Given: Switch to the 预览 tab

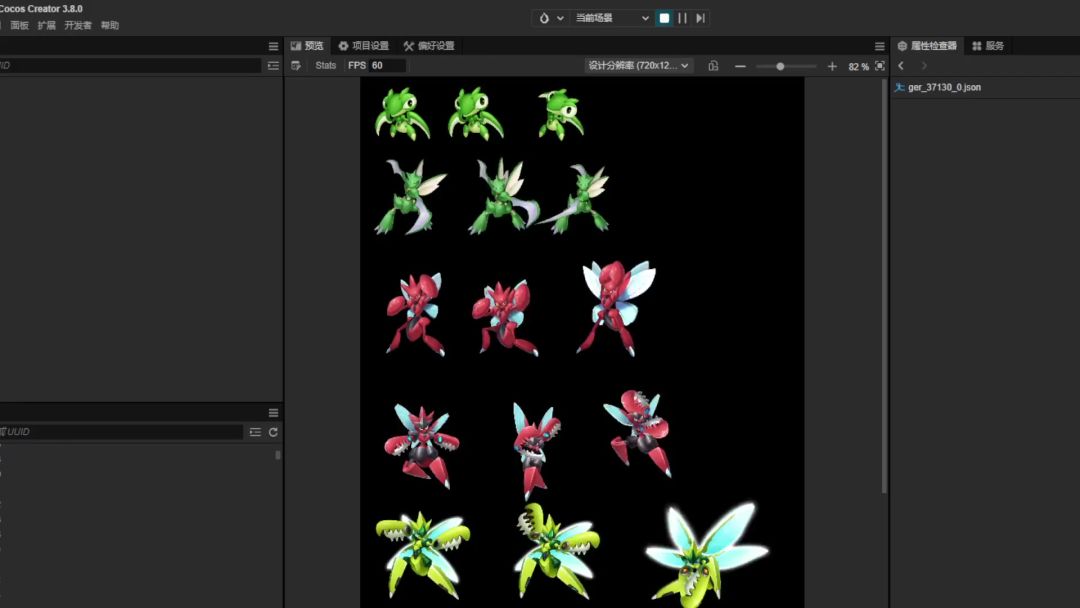Looking at the screenshot, I should (x=307, y=45).
